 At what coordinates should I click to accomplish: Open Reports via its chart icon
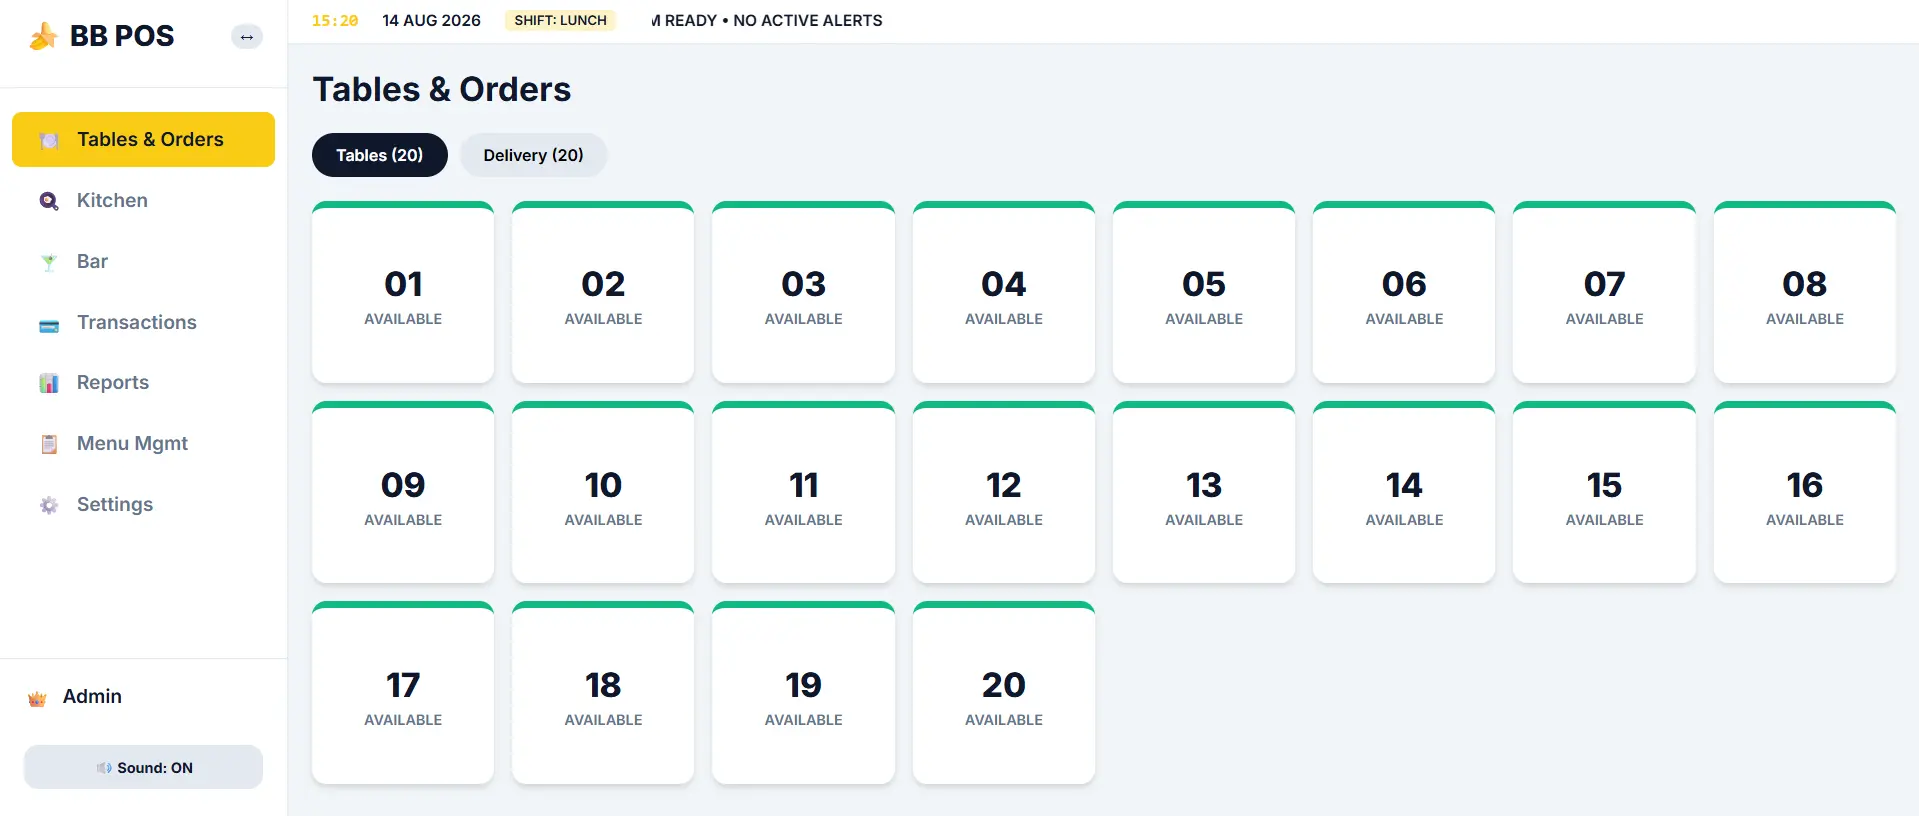click(49, 383)
